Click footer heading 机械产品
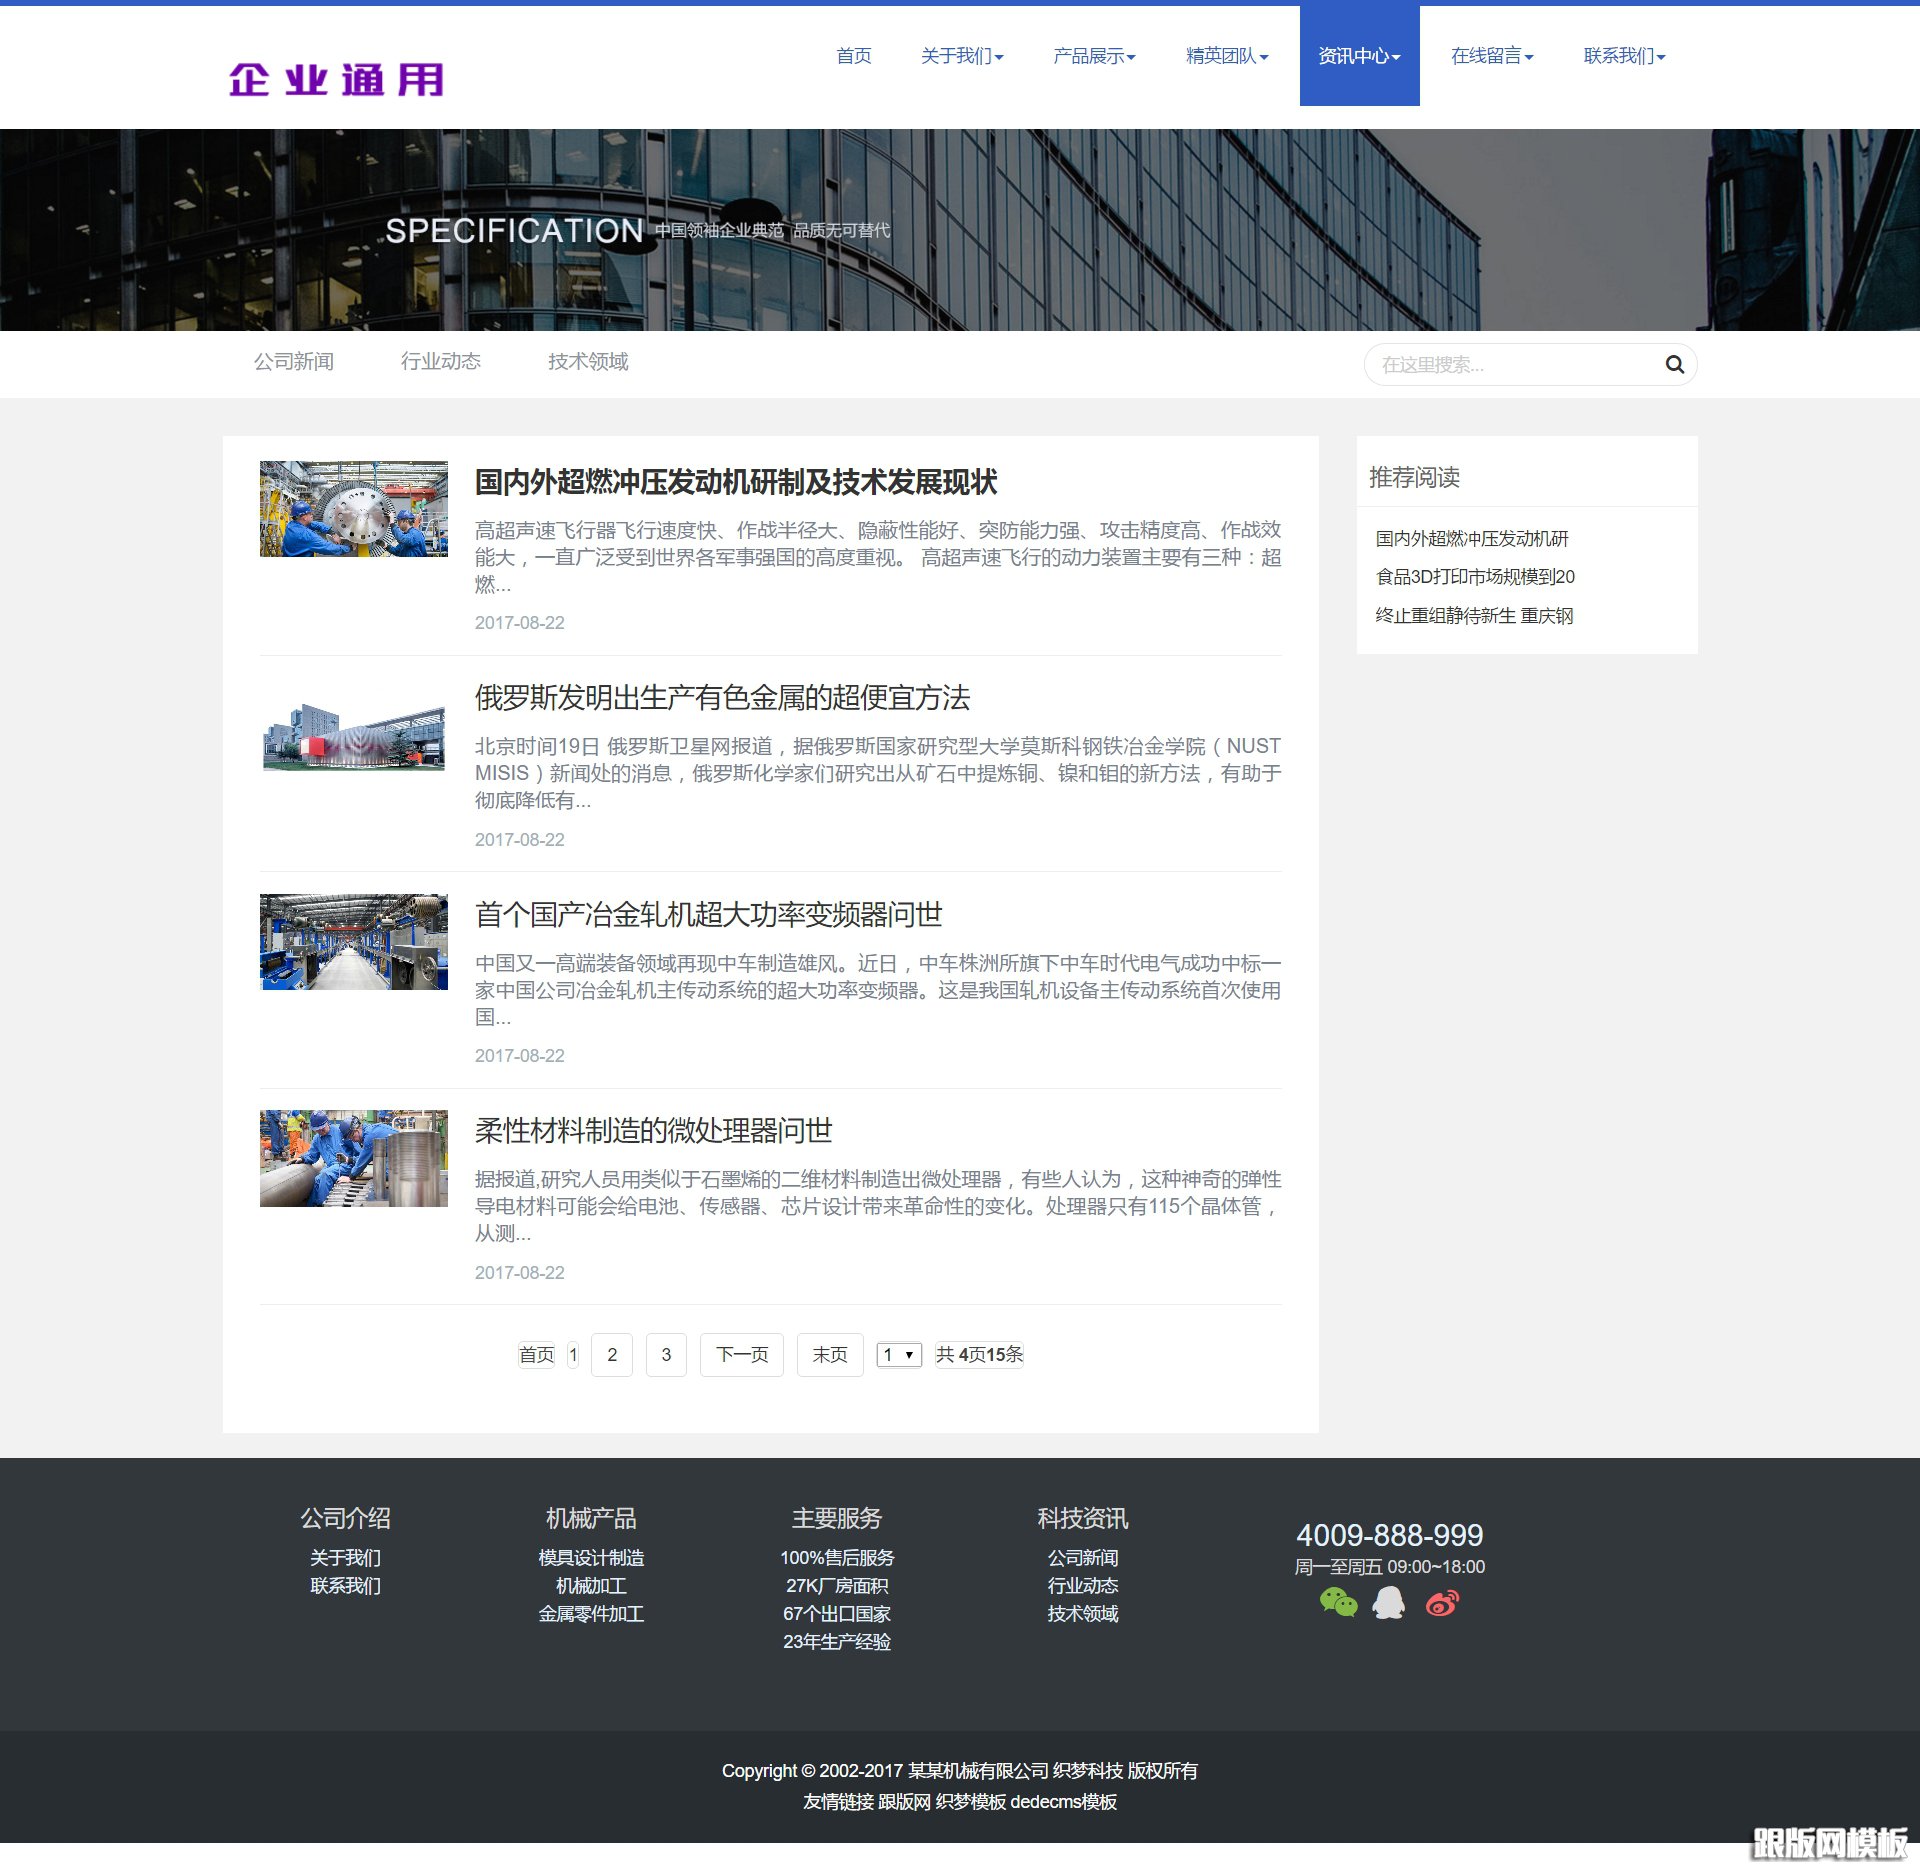Screen dimensions: 1920x1867 (x=591, y=1518)
